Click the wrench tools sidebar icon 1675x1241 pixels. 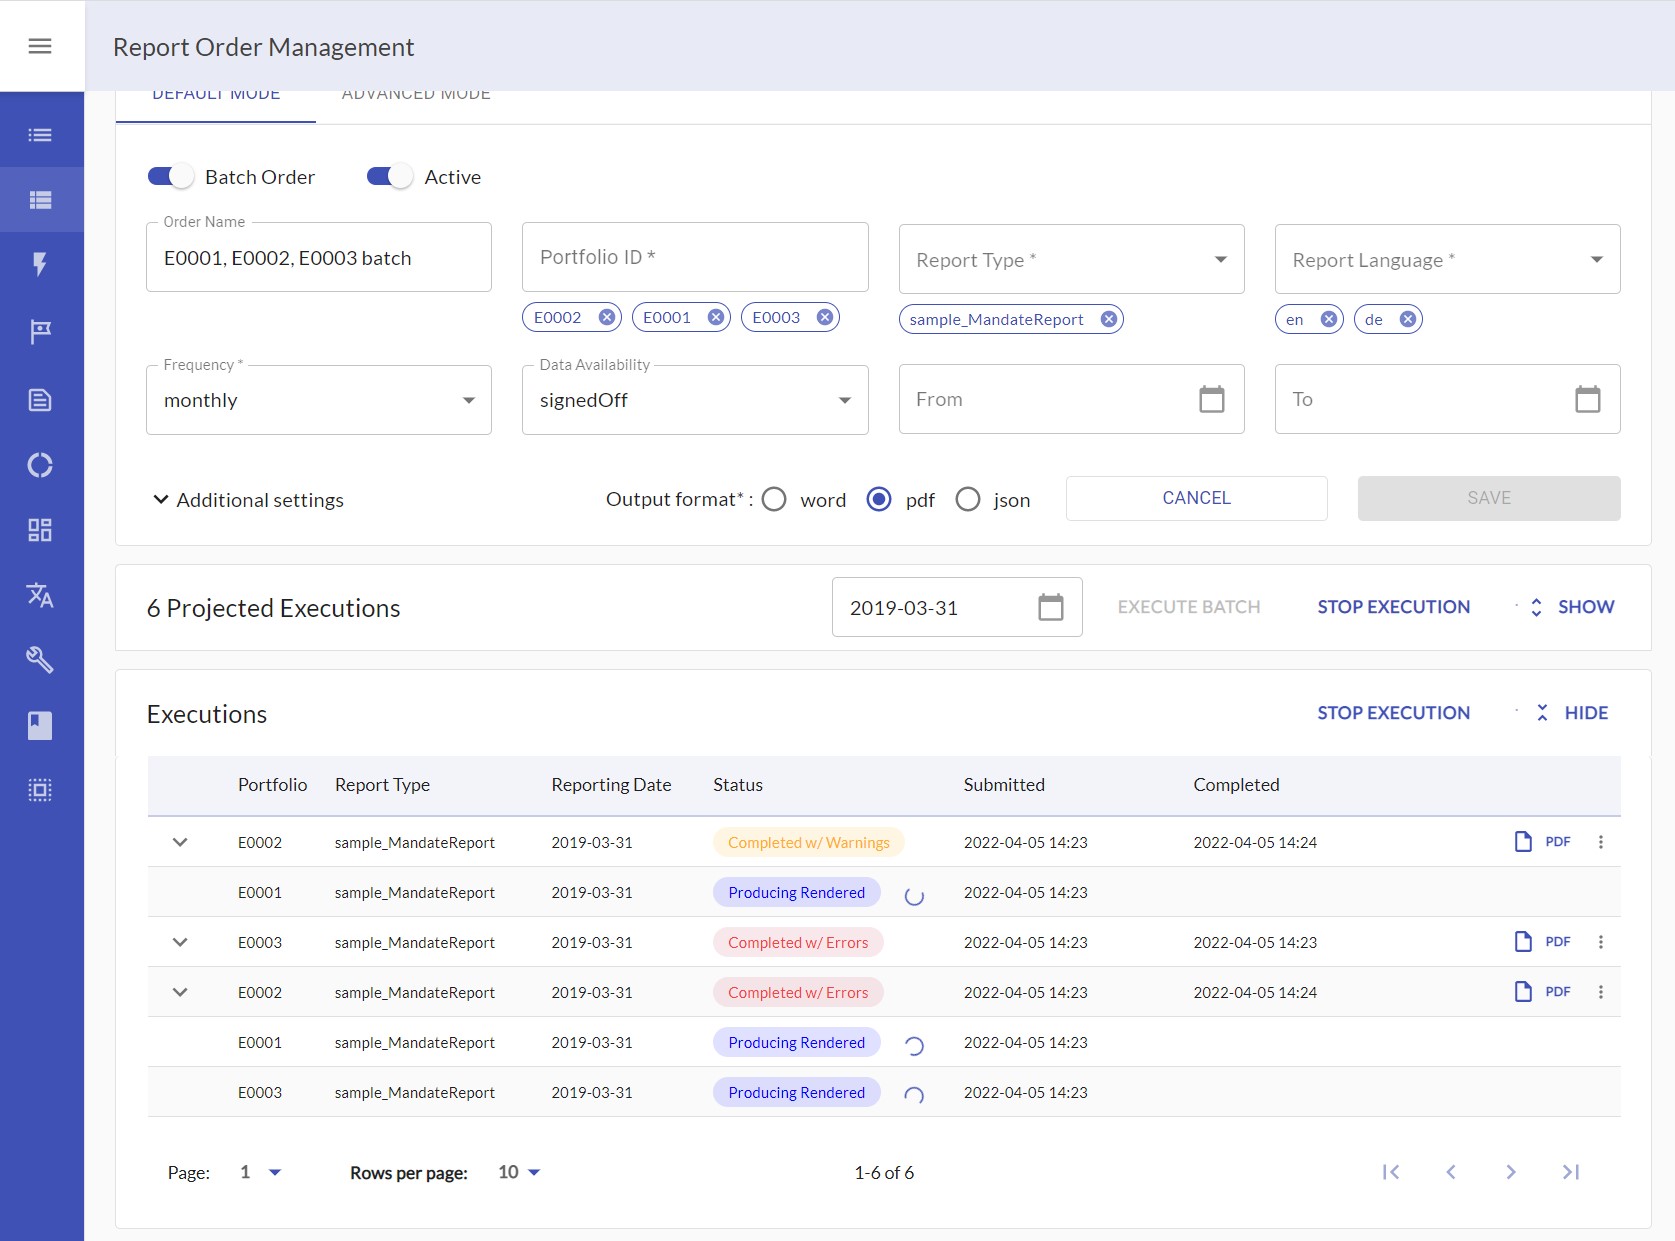(x=40, y=660)
